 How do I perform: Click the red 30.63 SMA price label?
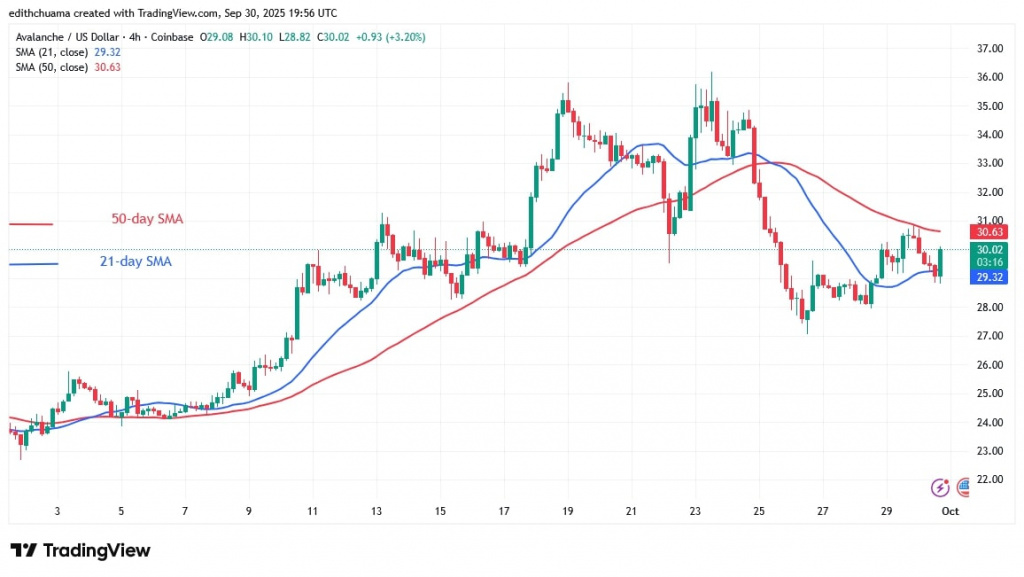(963, 231)
